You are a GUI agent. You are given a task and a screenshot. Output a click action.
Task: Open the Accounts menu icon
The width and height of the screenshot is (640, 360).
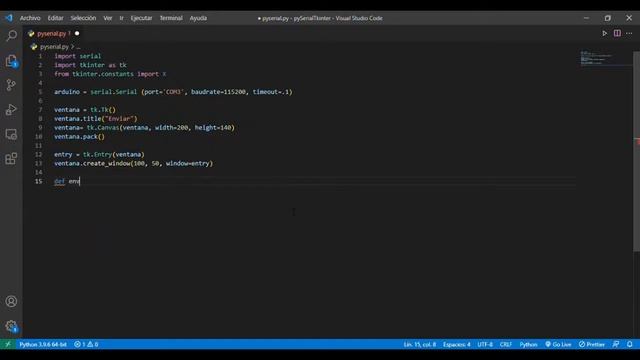11,301
